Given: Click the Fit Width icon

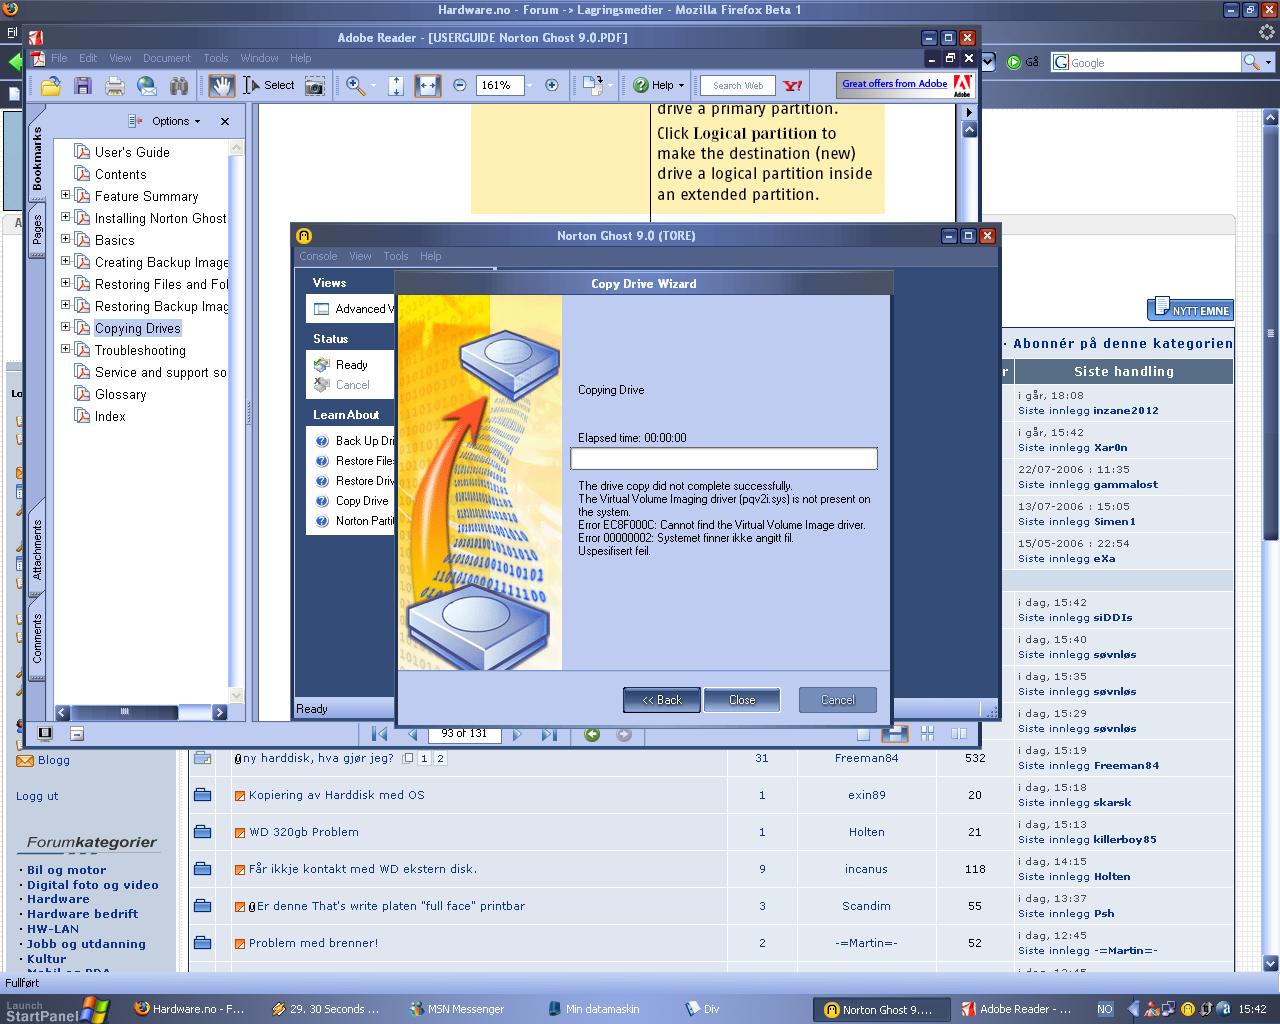Looking at the screenshot, I should tap(427, 86).
